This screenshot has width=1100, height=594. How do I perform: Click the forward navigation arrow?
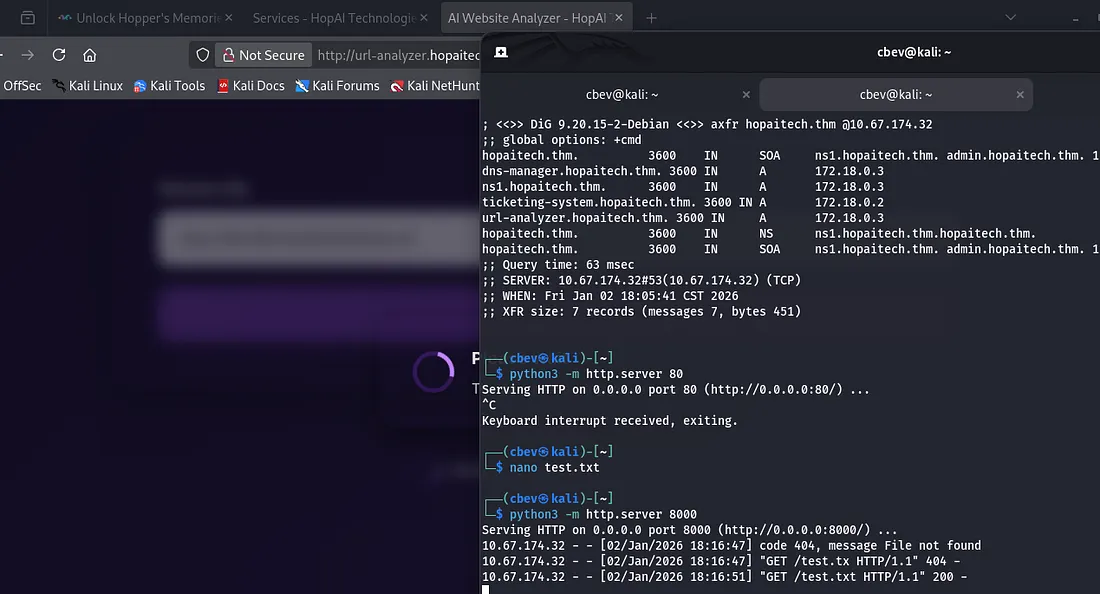coord(27,55)
